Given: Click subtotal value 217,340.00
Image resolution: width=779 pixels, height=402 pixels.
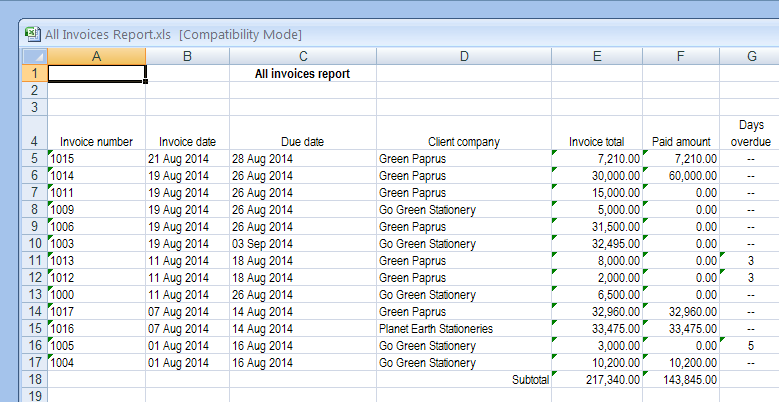Looking at the screenshot, I should (597, 379).
